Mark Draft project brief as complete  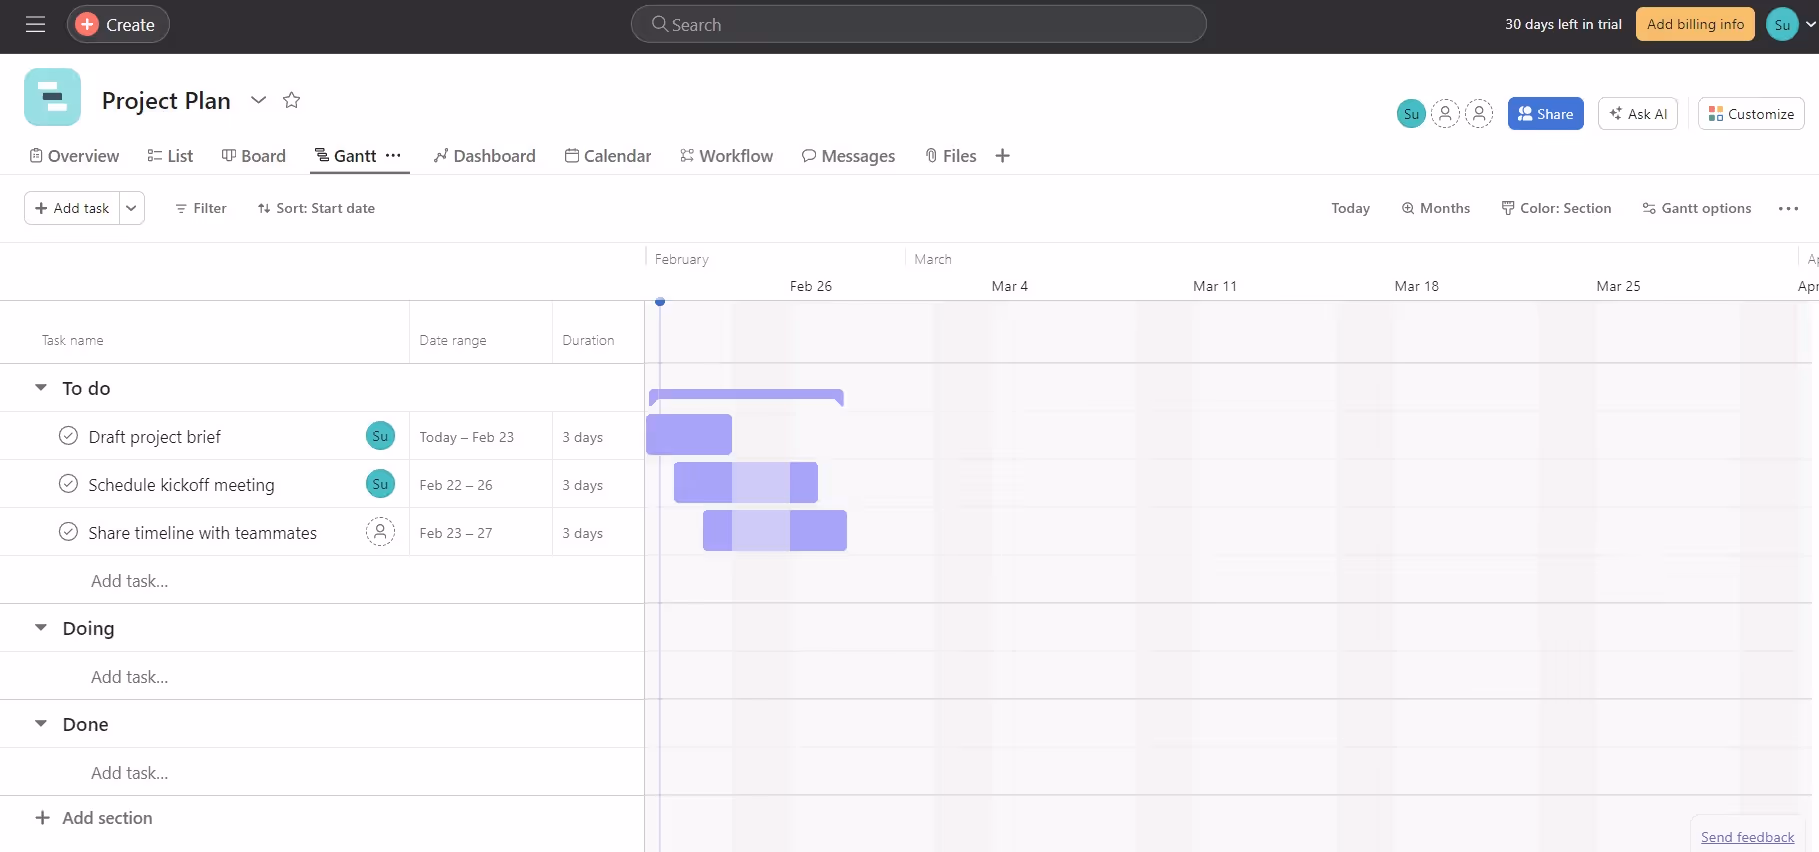pos(68,436)
